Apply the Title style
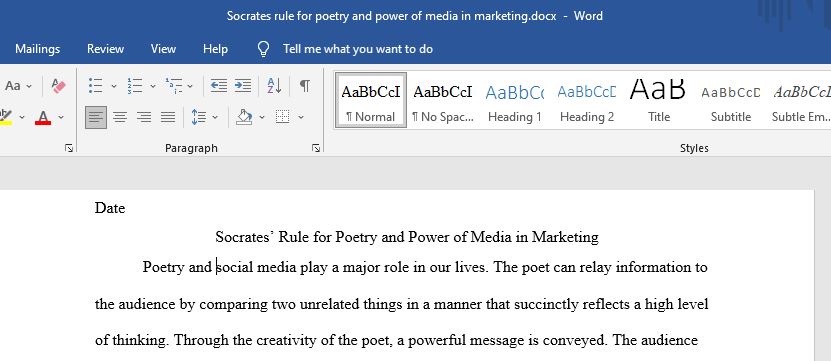This screenshot has height=361, width=831. click(x=659, y=102)
